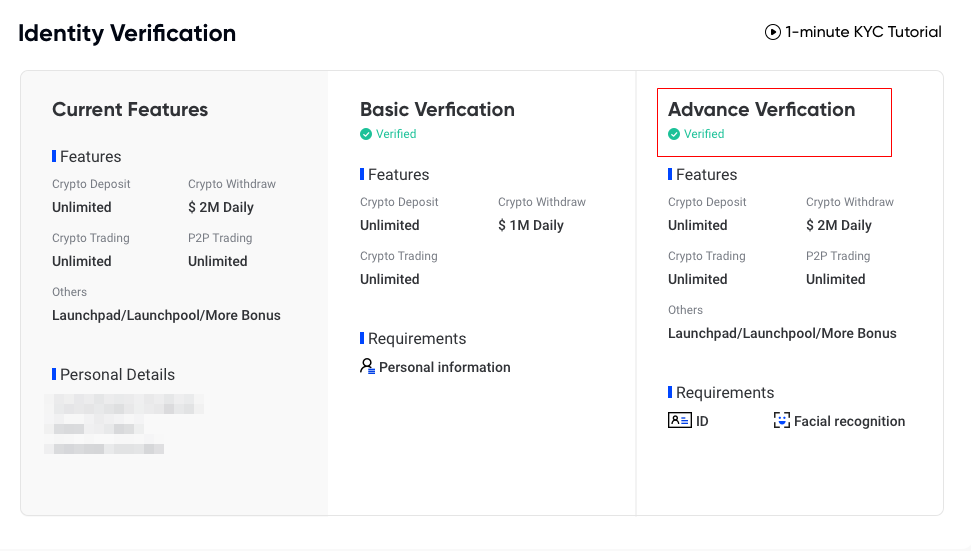Click the Personal information requirement text
971x551 pixels.
tap(444, 367)
